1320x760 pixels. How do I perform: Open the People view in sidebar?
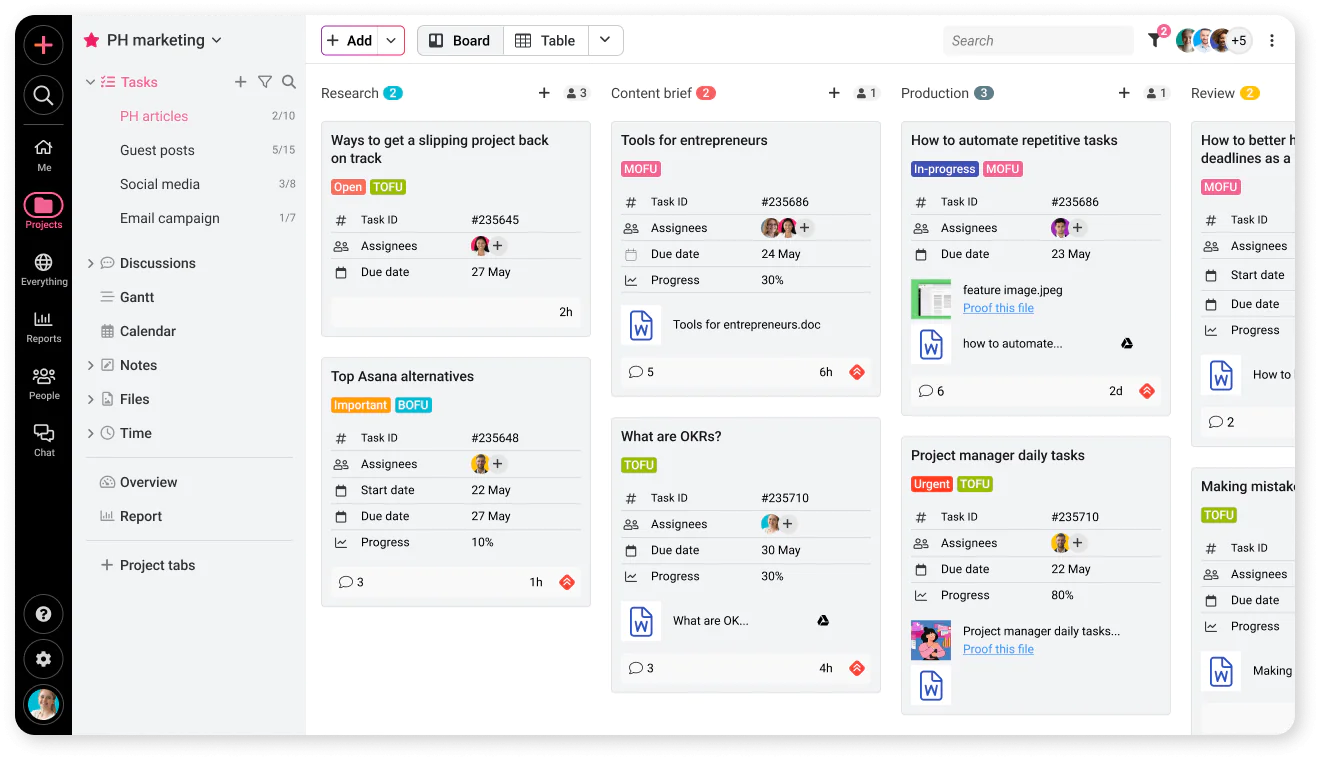tap(43, 383)
